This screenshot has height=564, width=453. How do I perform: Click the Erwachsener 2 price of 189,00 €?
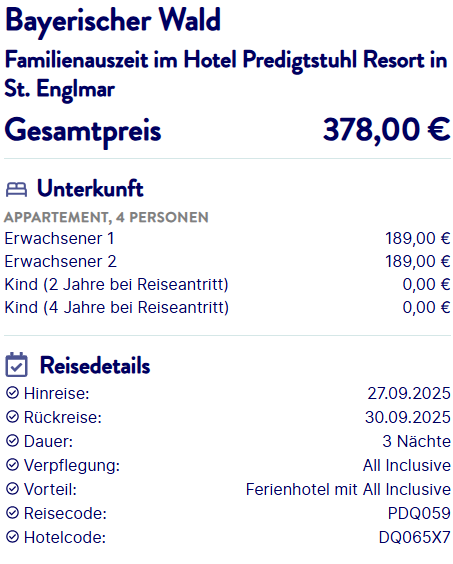pos(418,261)
